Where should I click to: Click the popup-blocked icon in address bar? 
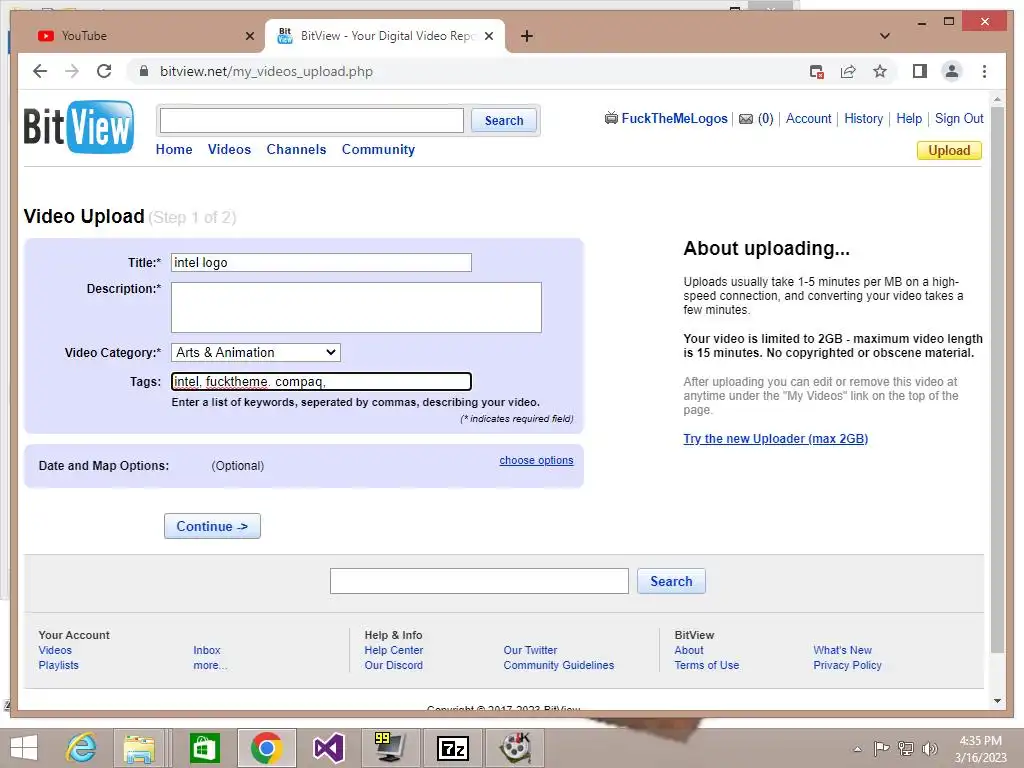816,71
